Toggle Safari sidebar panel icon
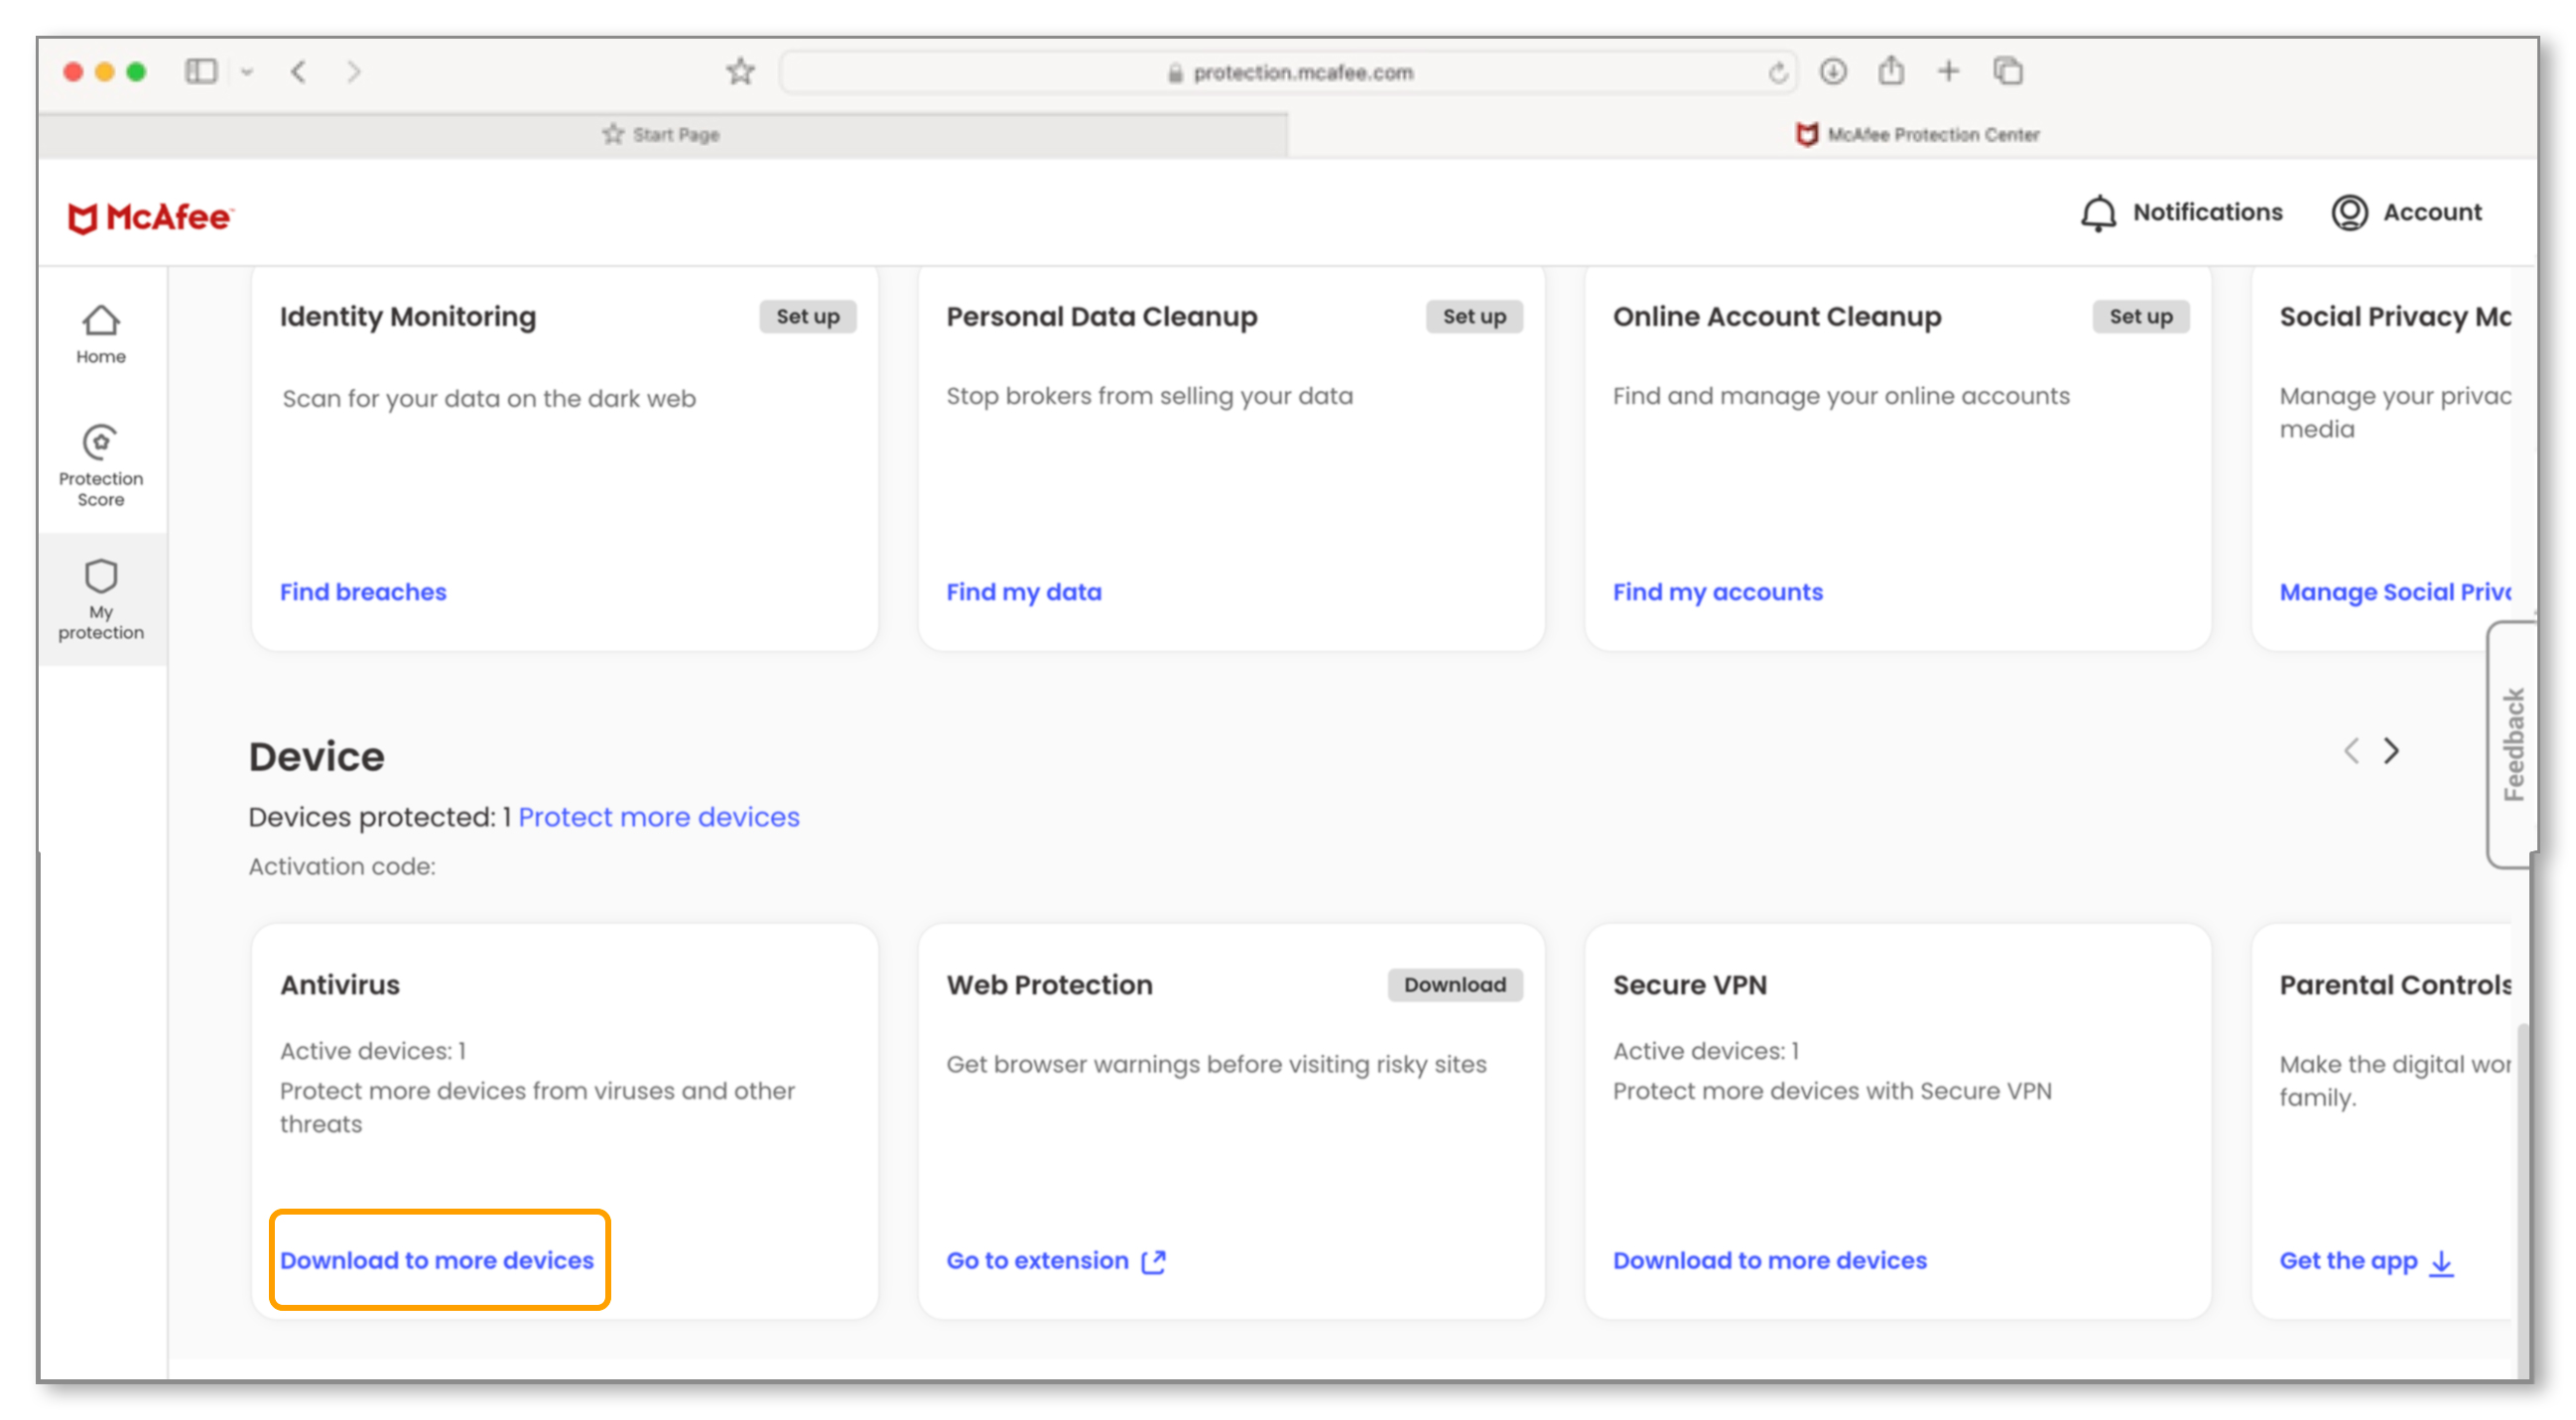The image size is (2576, 1420). pos(201,72)
